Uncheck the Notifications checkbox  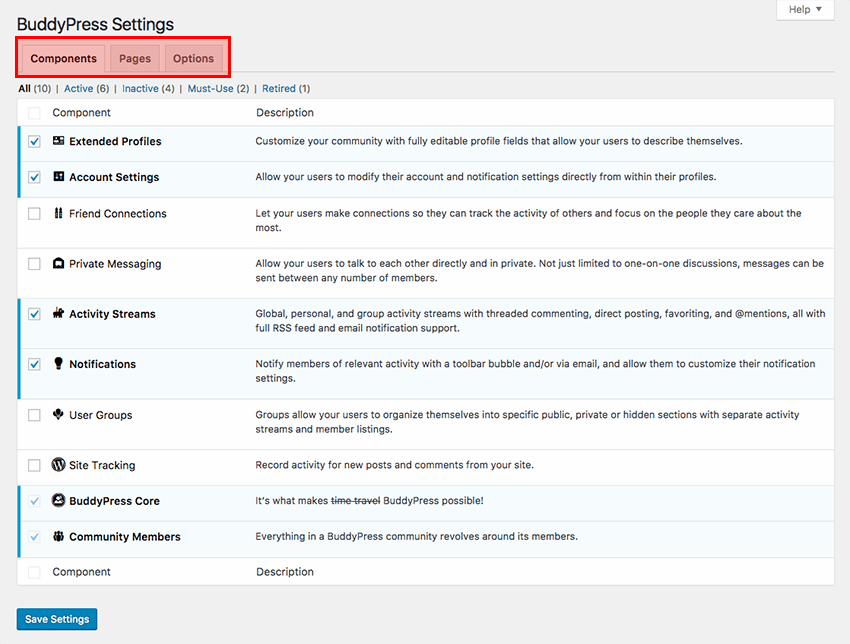coord(34,364)
